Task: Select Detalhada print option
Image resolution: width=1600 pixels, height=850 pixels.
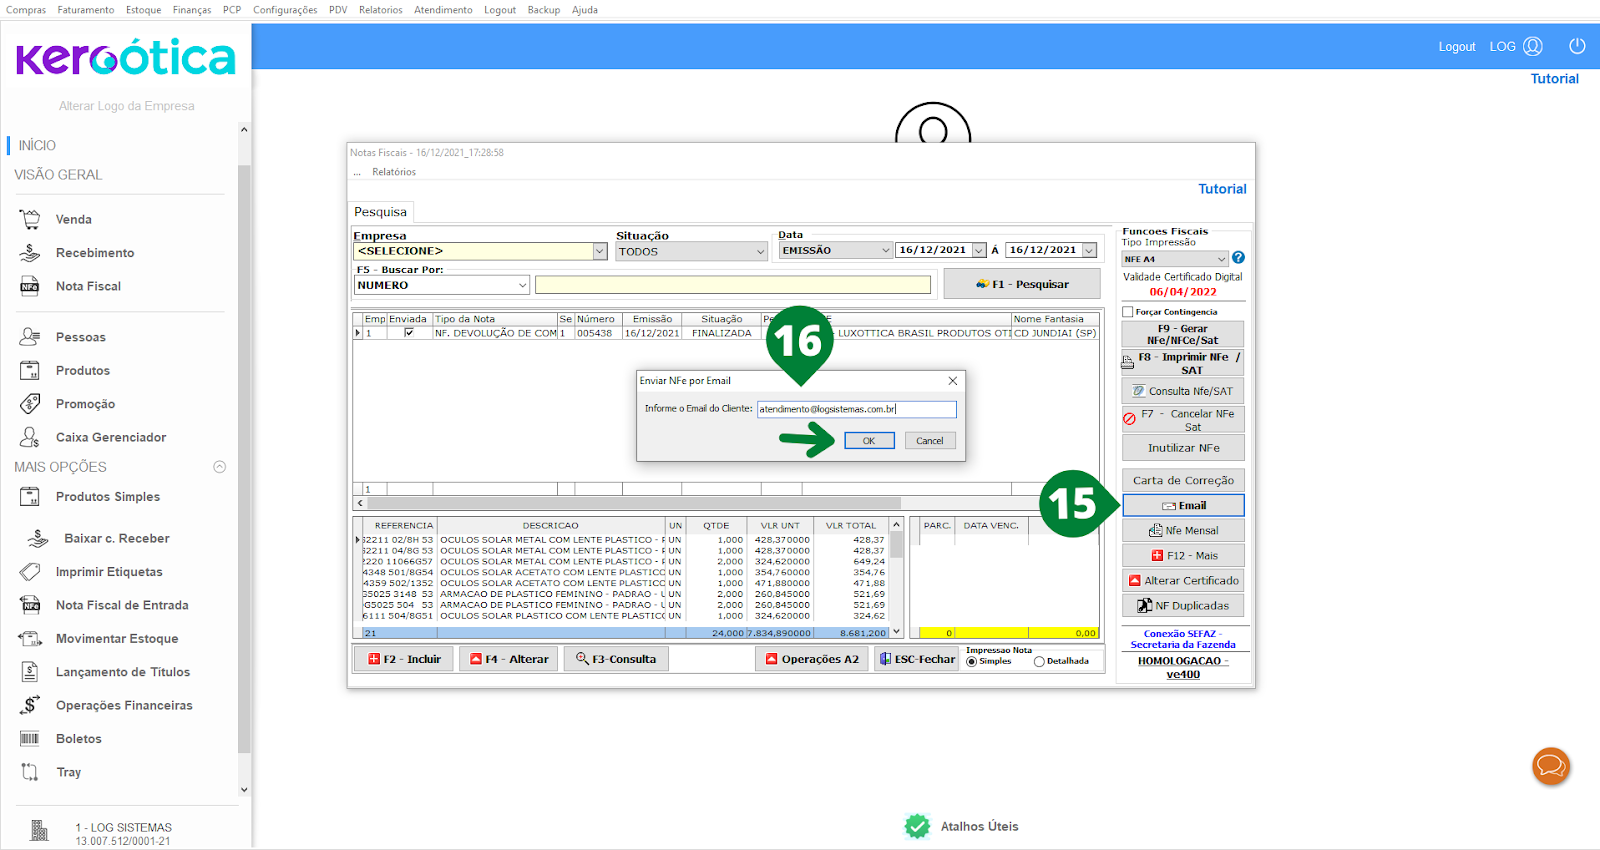Action: pyautogui.click(x=1039, y=662)
